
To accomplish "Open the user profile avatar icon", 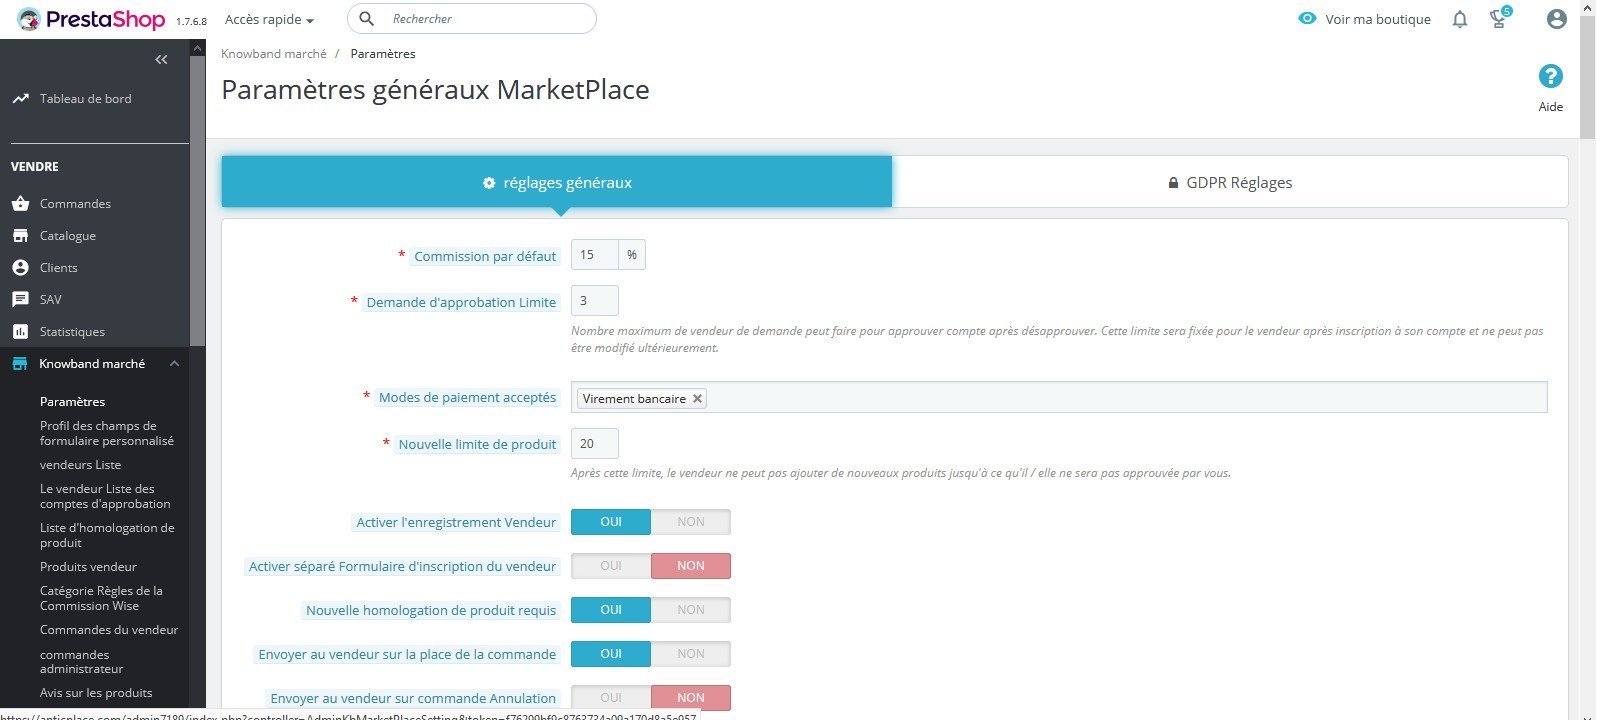I will click(x=1556, y=19).
